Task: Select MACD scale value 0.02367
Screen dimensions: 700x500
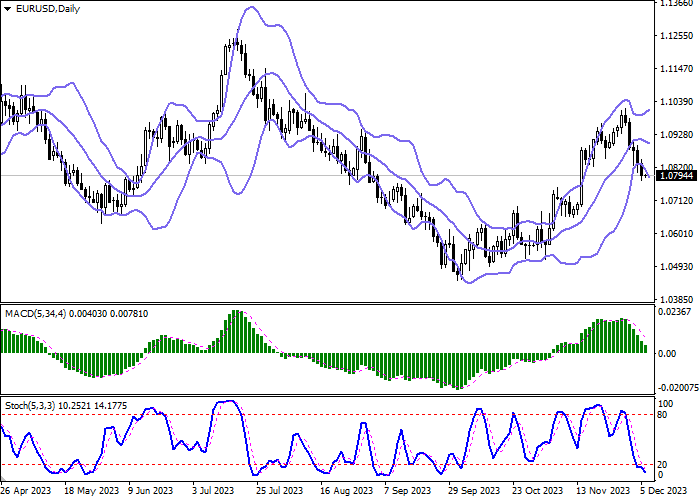Action: click(x=675, y=312)
